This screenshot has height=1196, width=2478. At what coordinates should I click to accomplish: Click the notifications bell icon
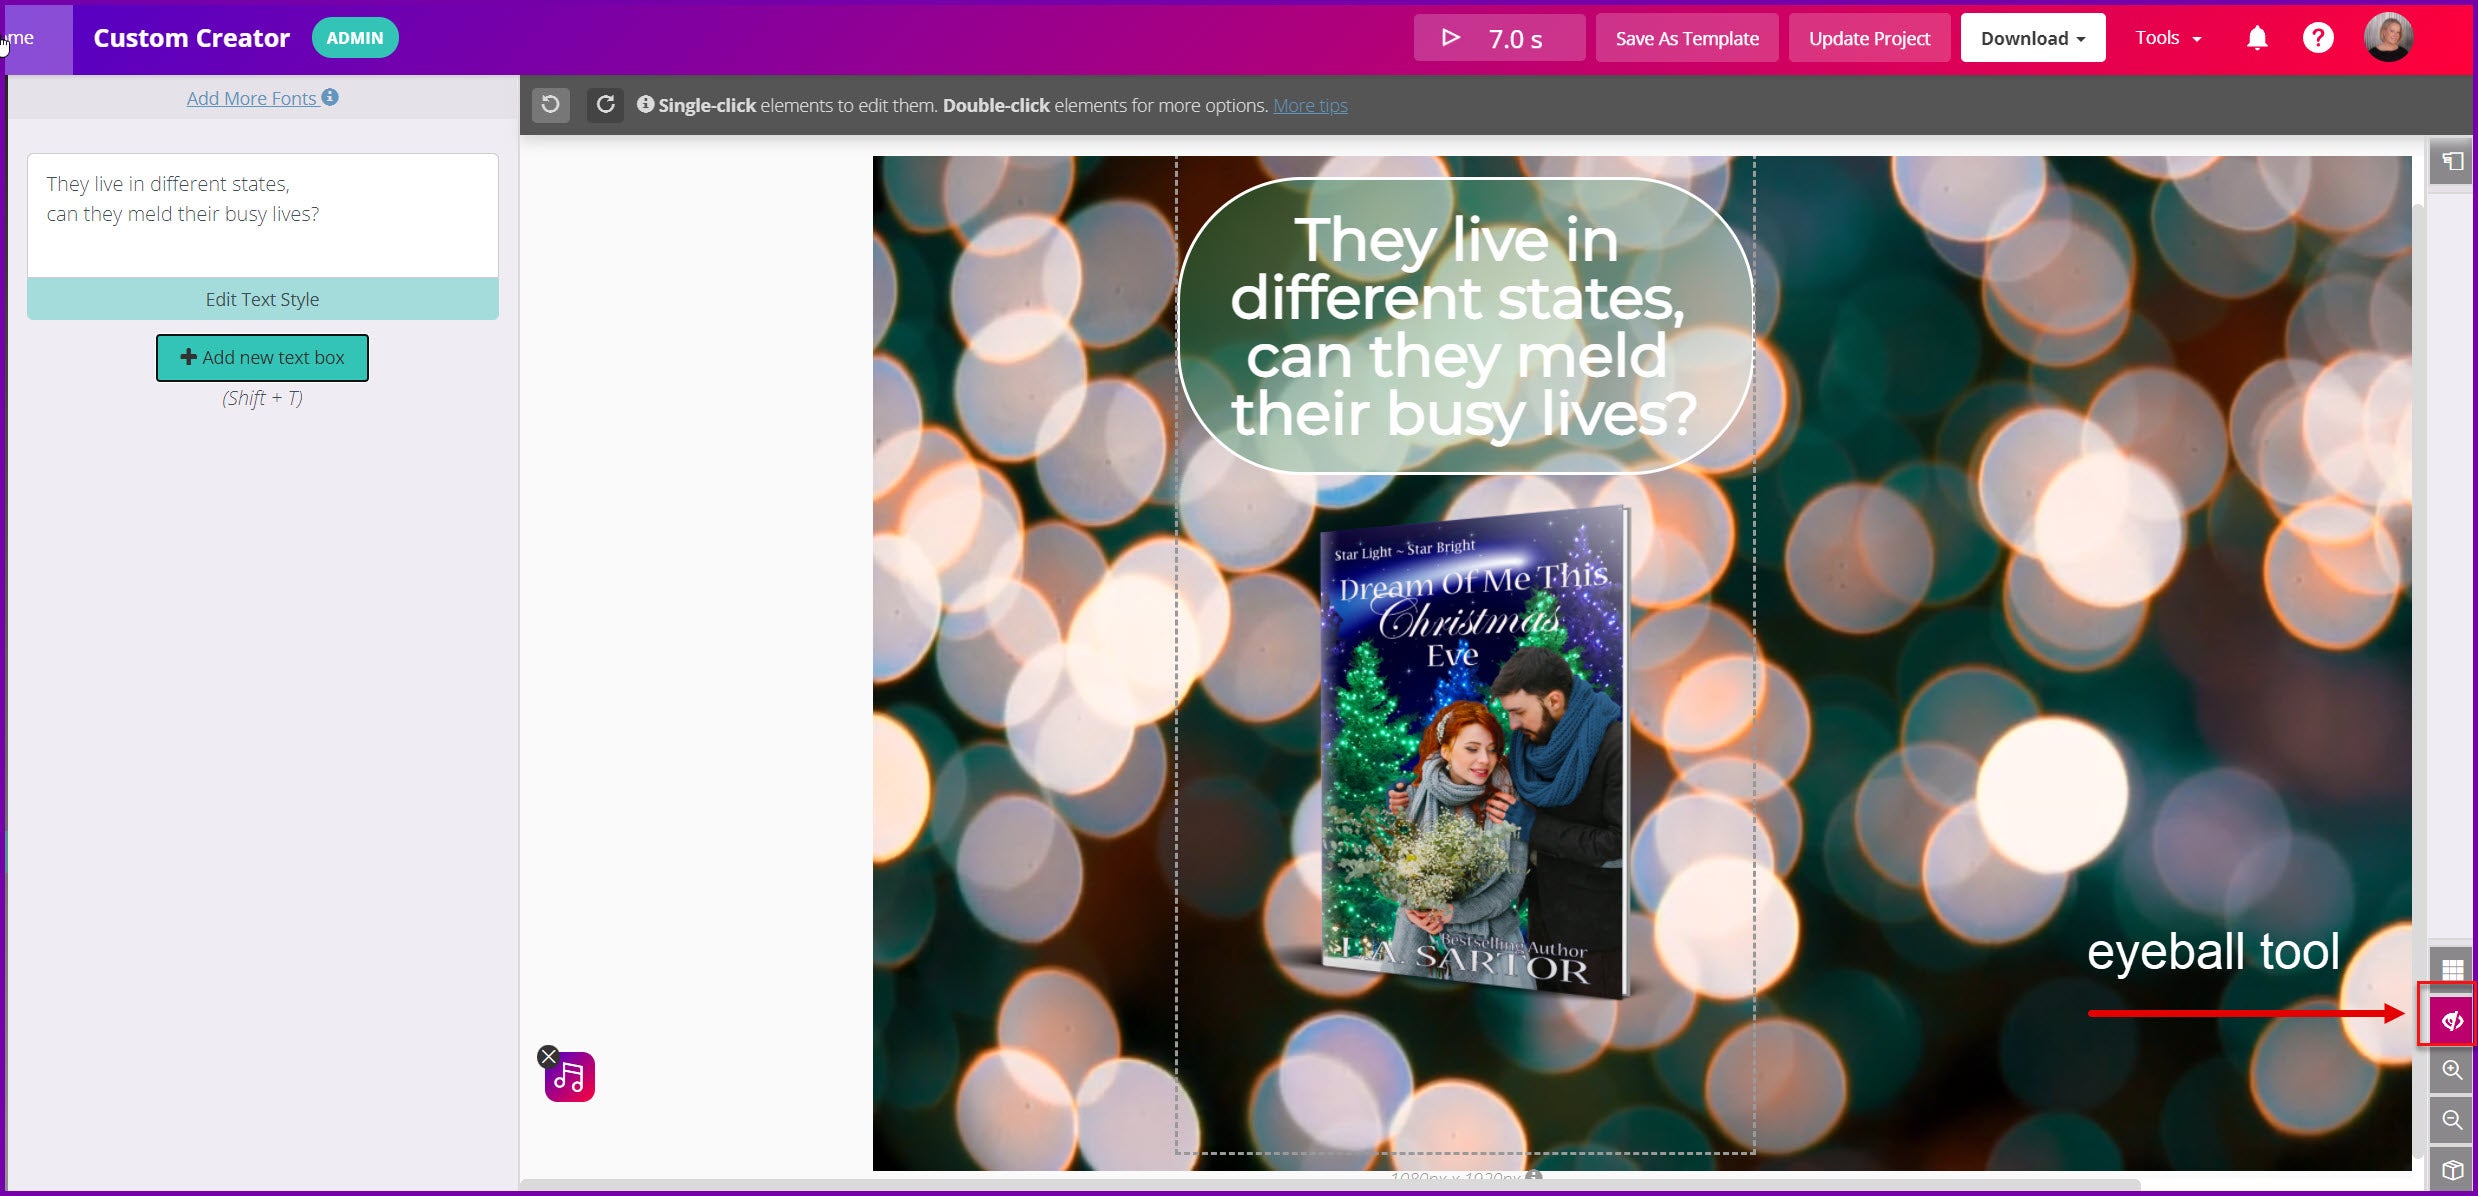[x=2257, y=38]
